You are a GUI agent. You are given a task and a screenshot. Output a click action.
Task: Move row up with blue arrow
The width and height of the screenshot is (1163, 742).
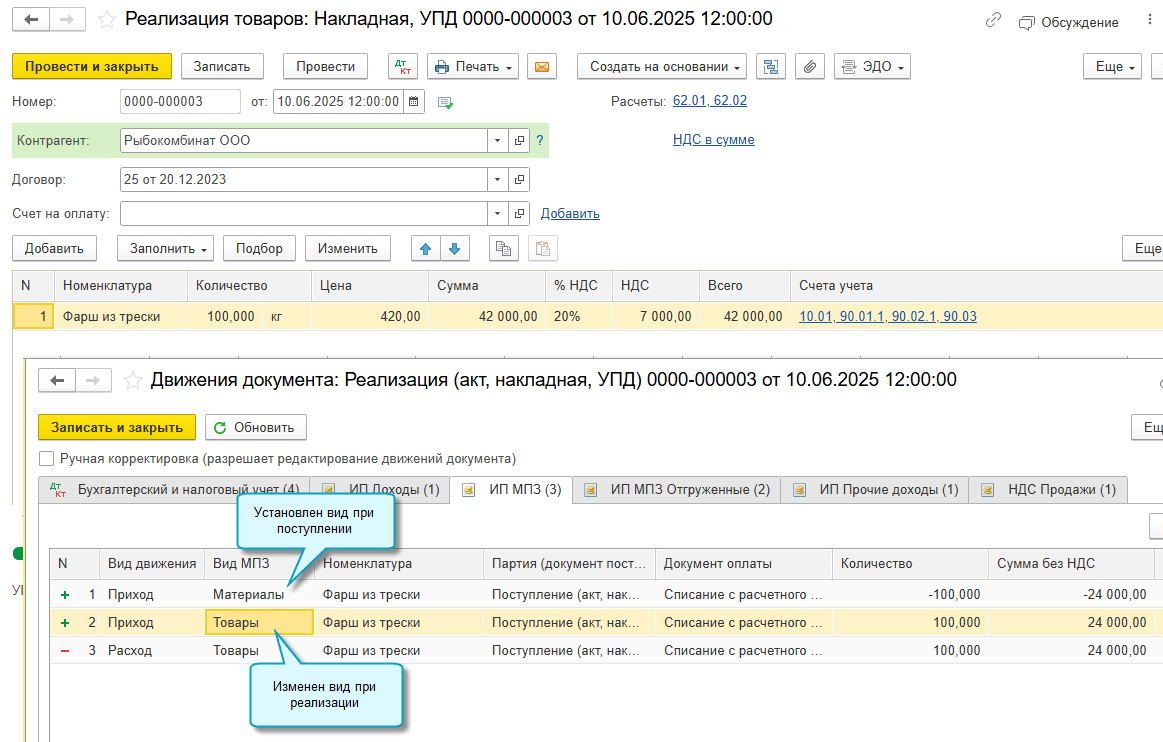tap(426, 249)
